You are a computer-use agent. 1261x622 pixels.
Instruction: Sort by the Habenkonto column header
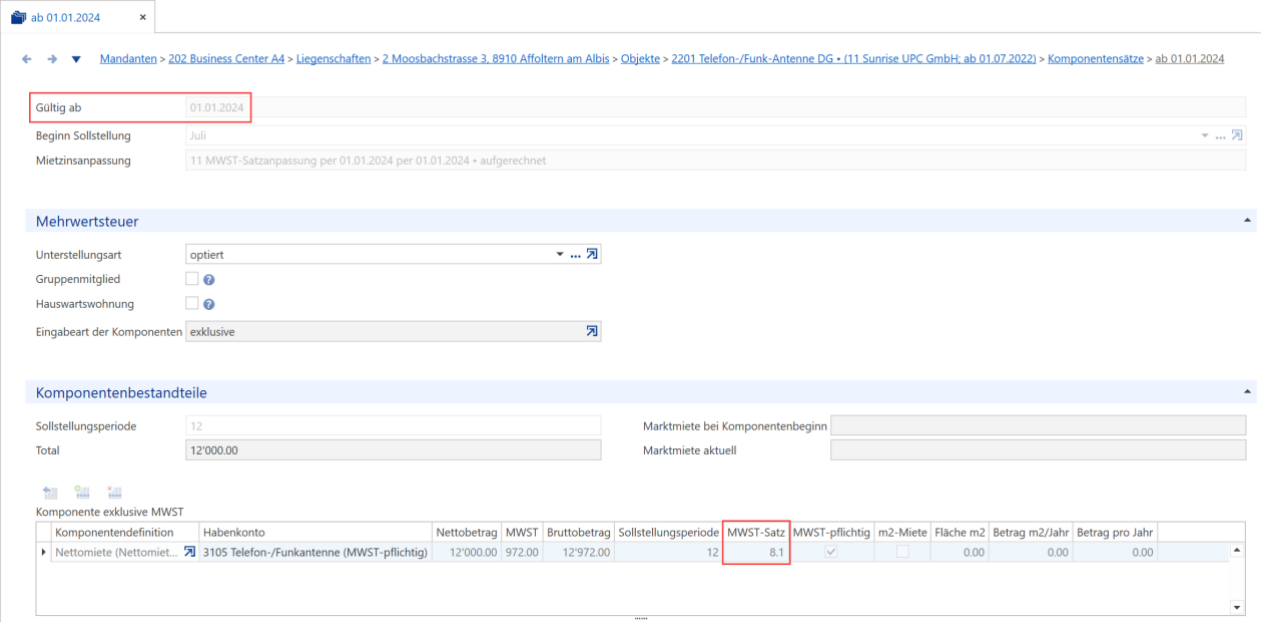click(315, 532)
